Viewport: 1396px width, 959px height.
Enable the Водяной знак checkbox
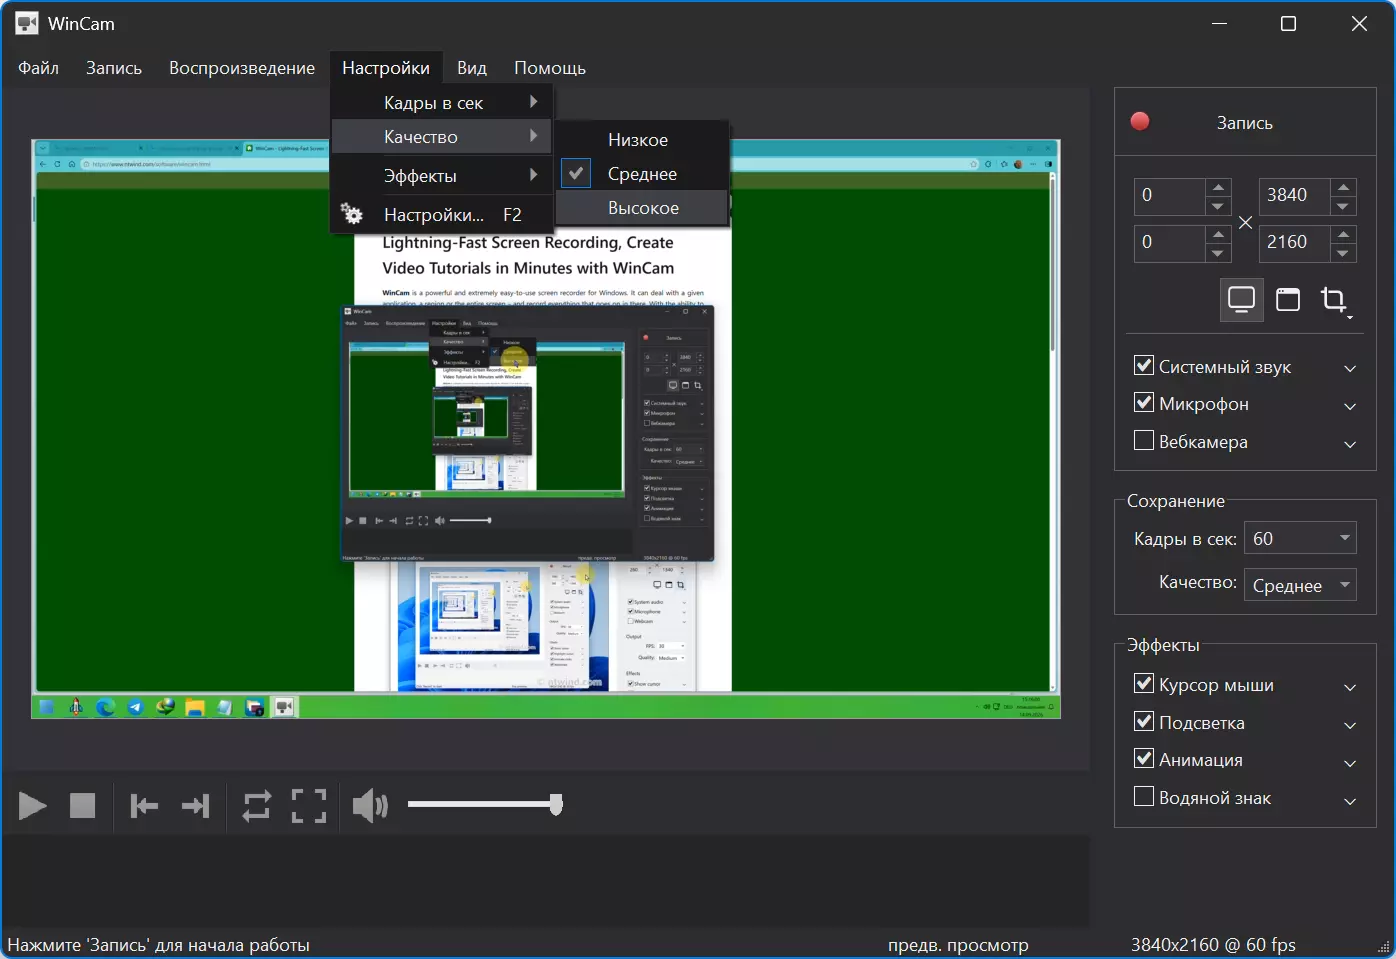[x=1144, y=797]
